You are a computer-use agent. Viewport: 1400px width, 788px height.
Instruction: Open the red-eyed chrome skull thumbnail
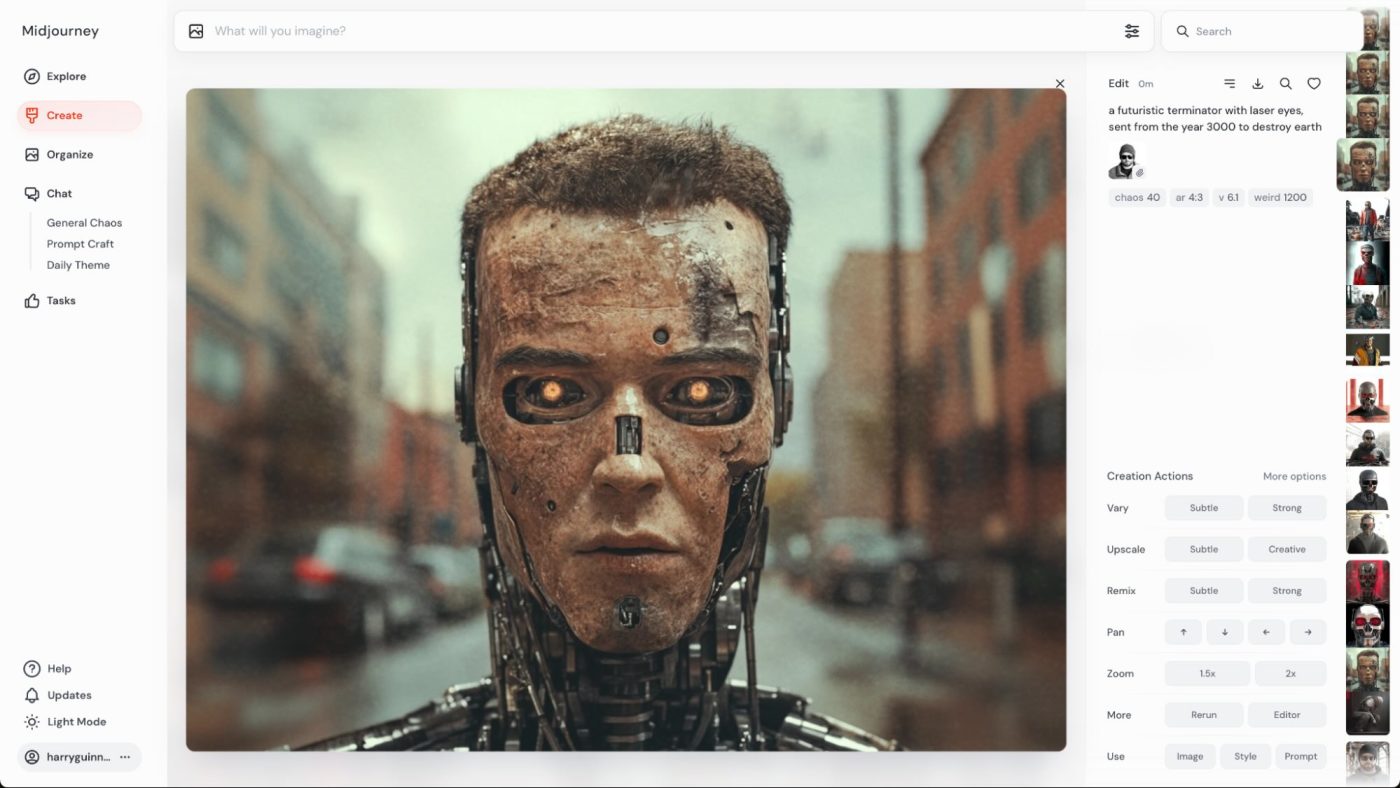point(1367,625)
